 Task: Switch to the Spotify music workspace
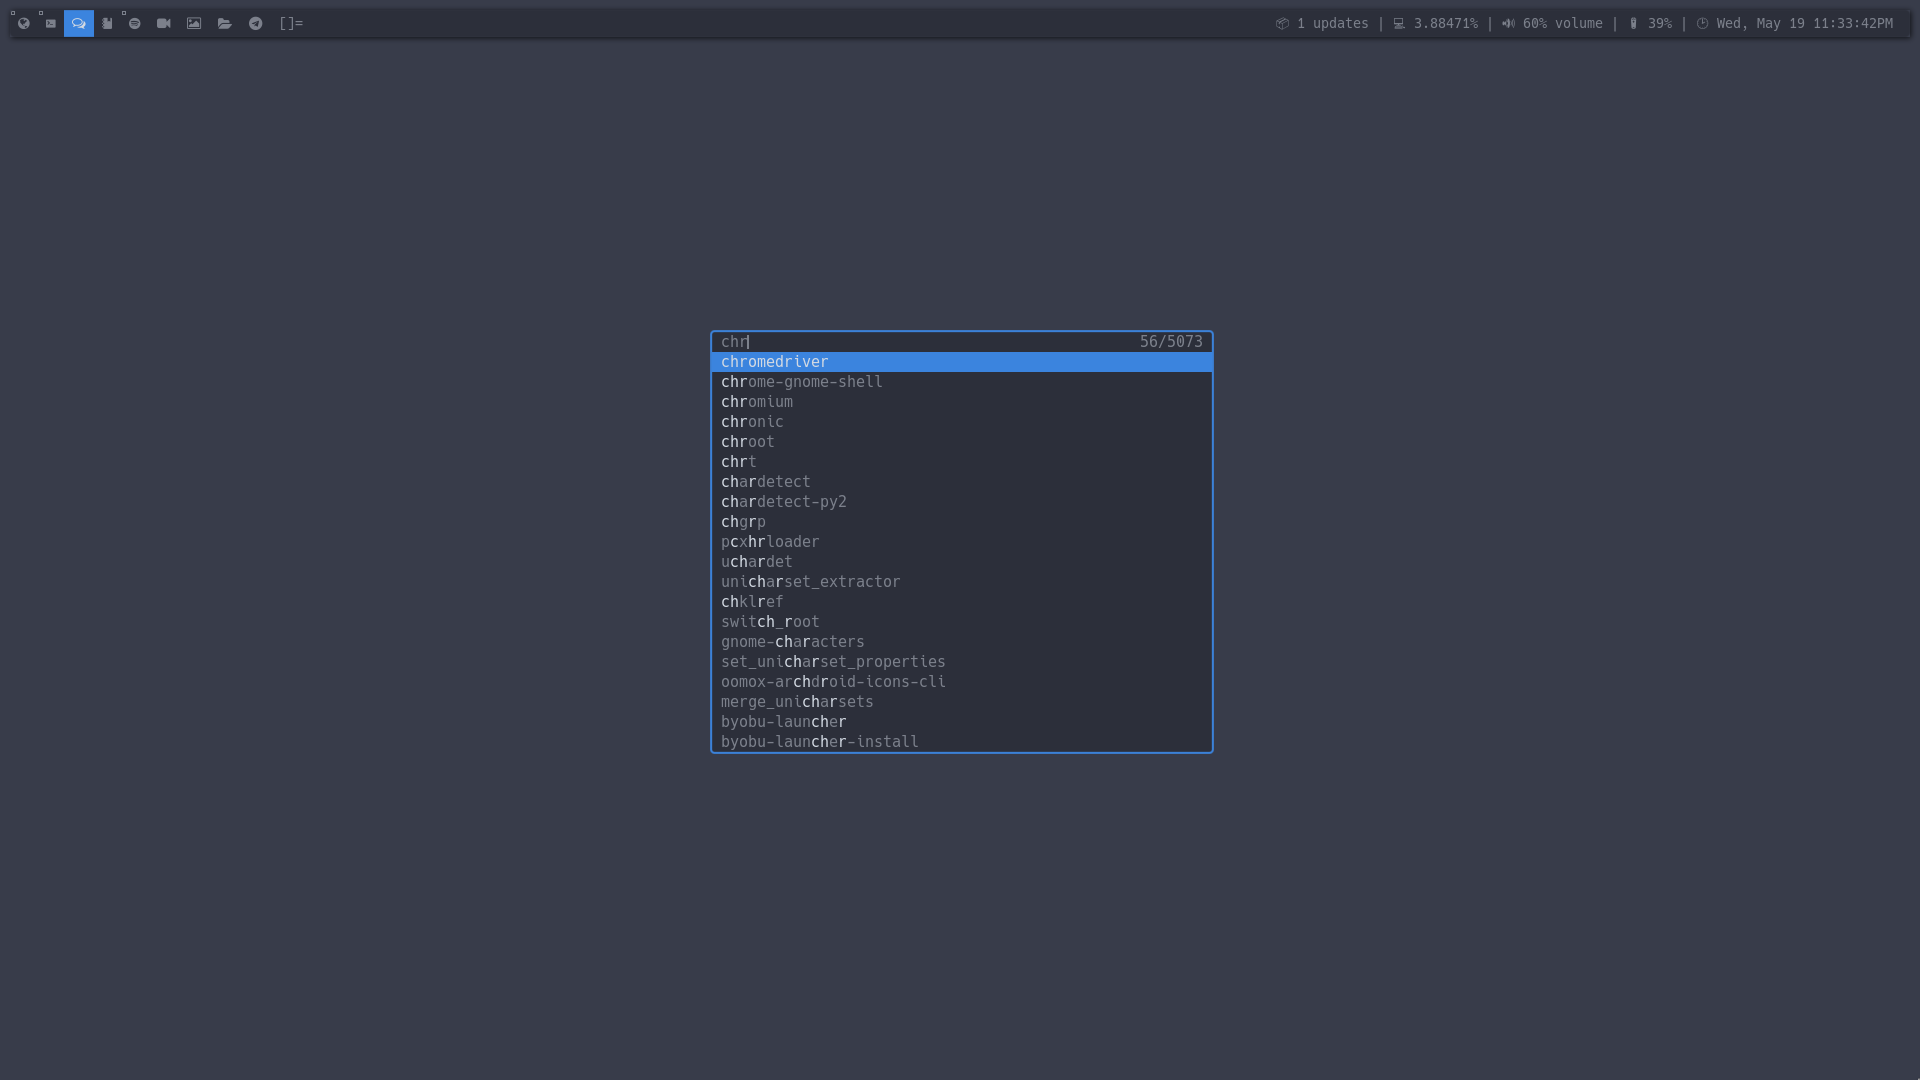tap(135, 23)
